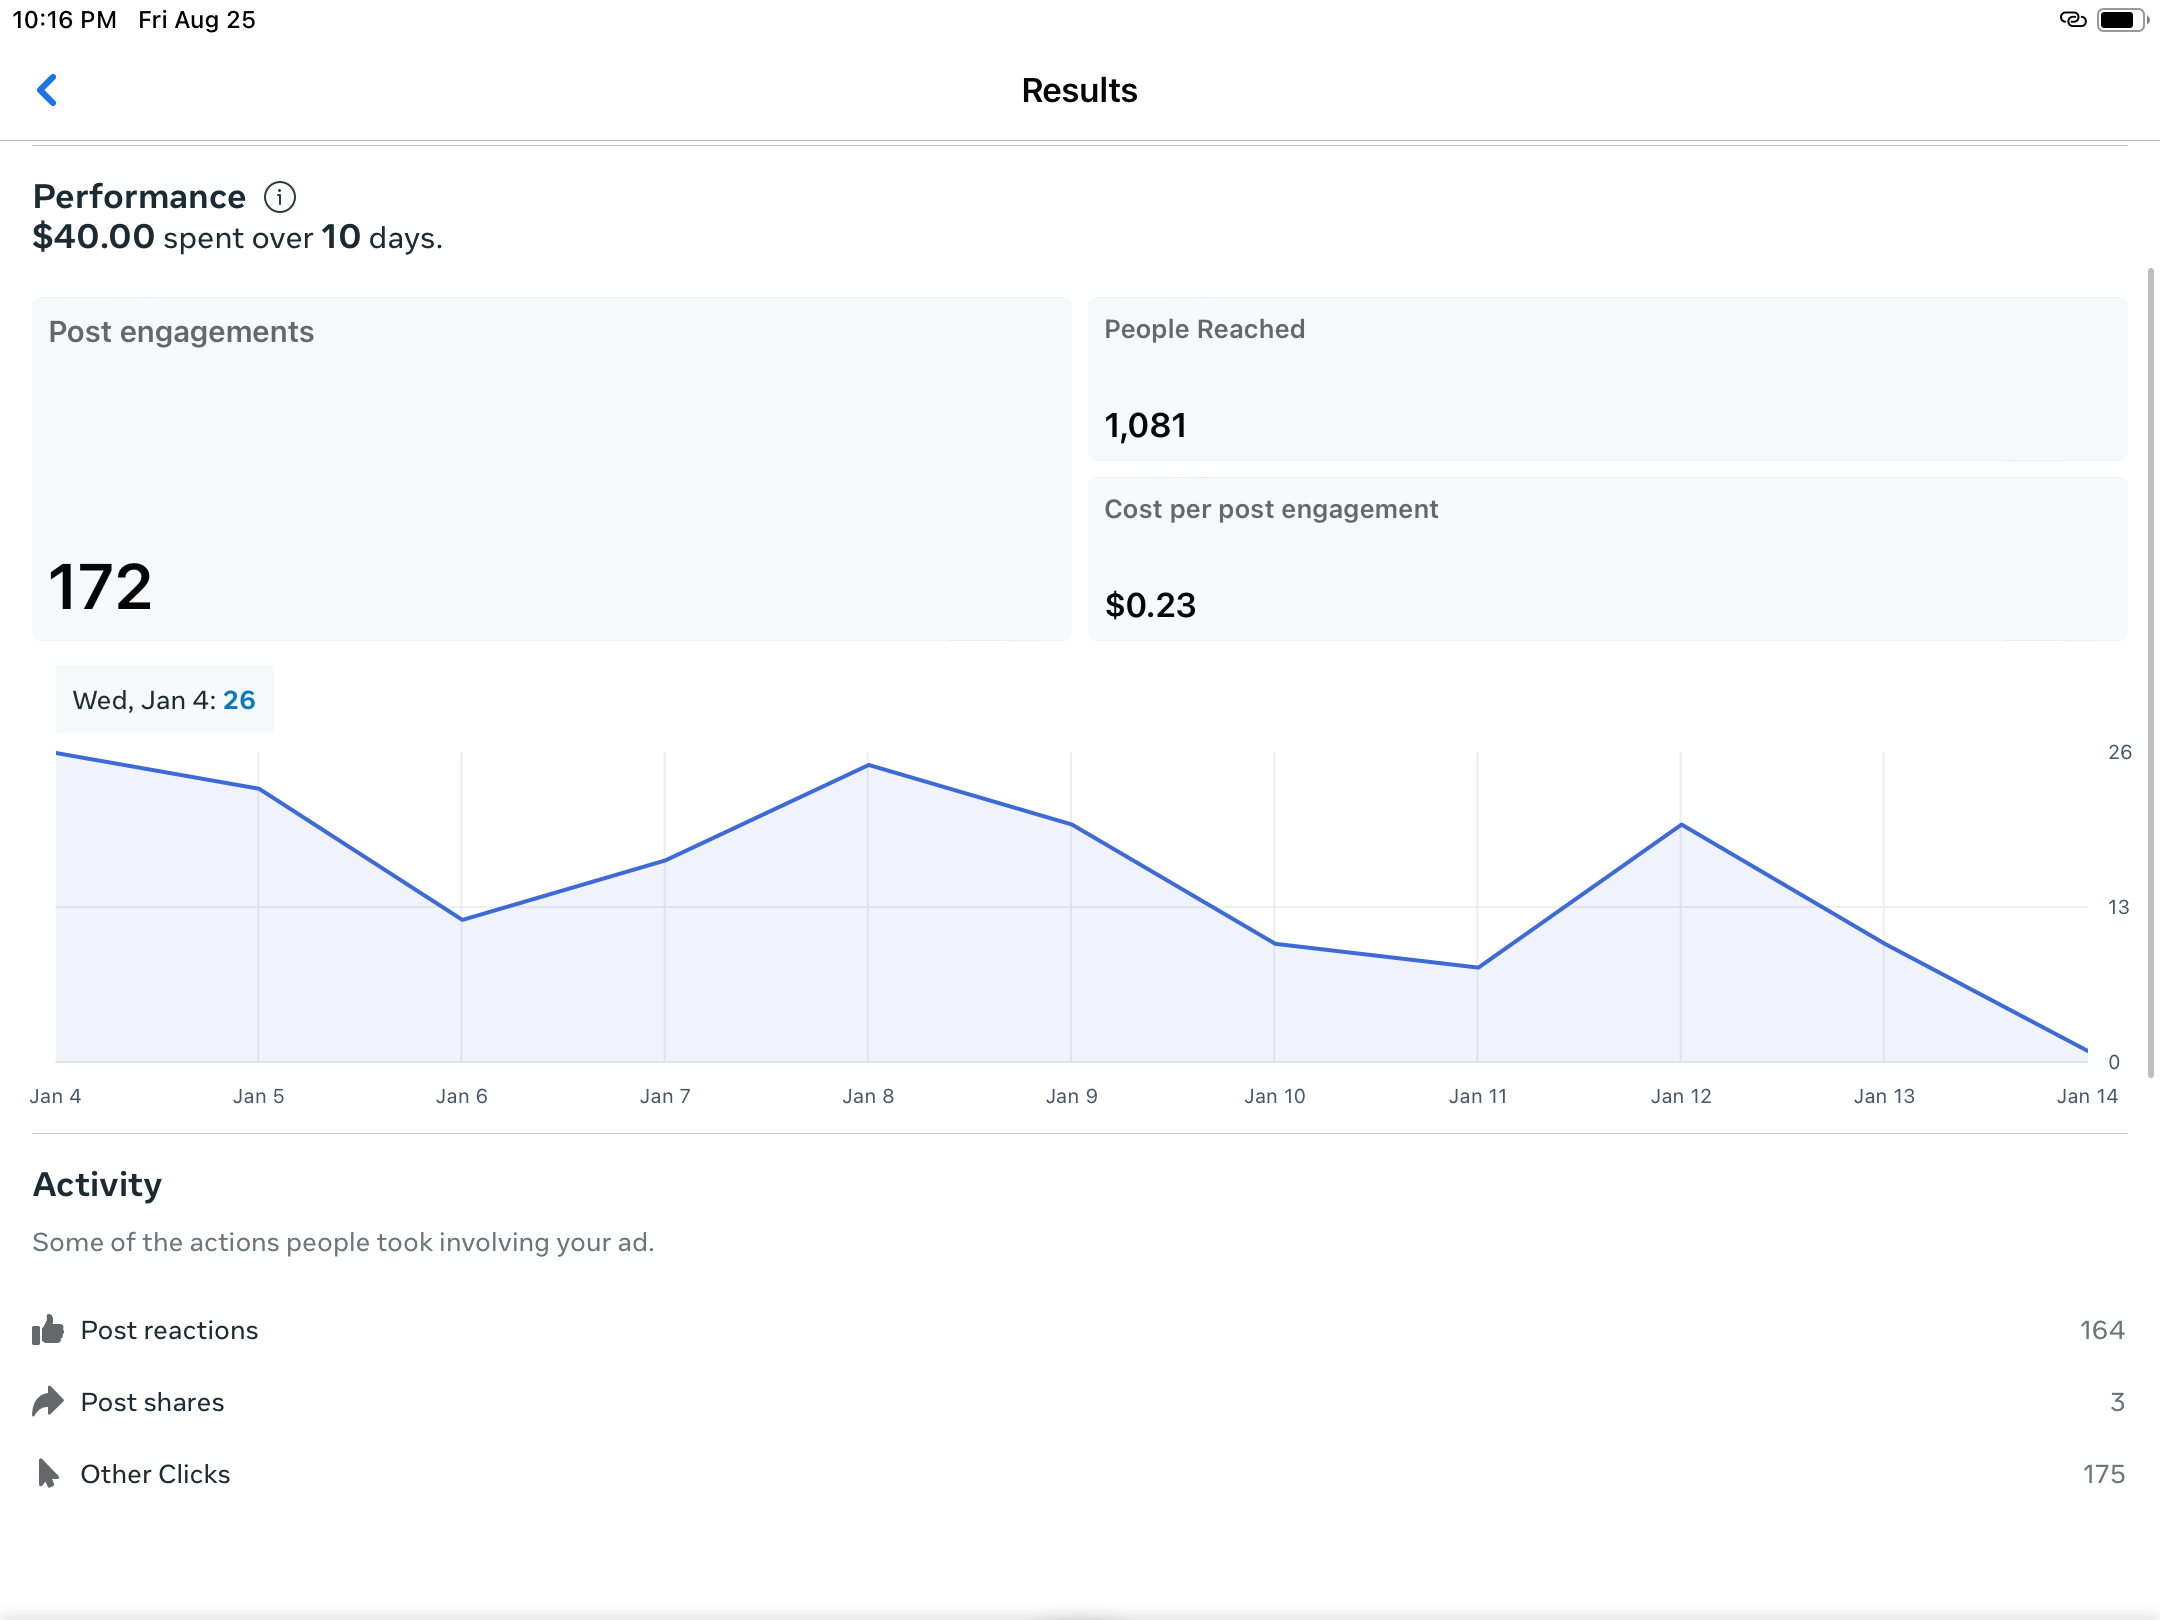Click the 10:16 PM clock
2160x1620 pixels.
click(65, 20)
